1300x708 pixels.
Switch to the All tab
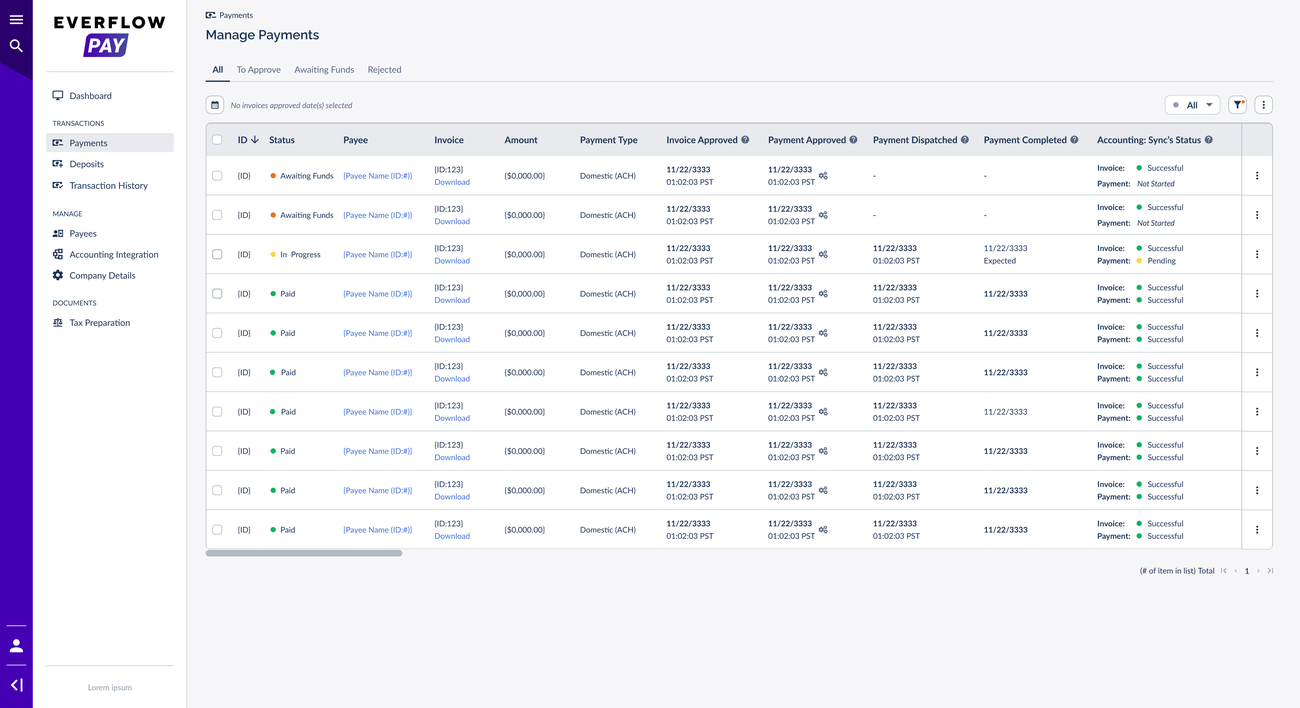[x=217, y=70]
